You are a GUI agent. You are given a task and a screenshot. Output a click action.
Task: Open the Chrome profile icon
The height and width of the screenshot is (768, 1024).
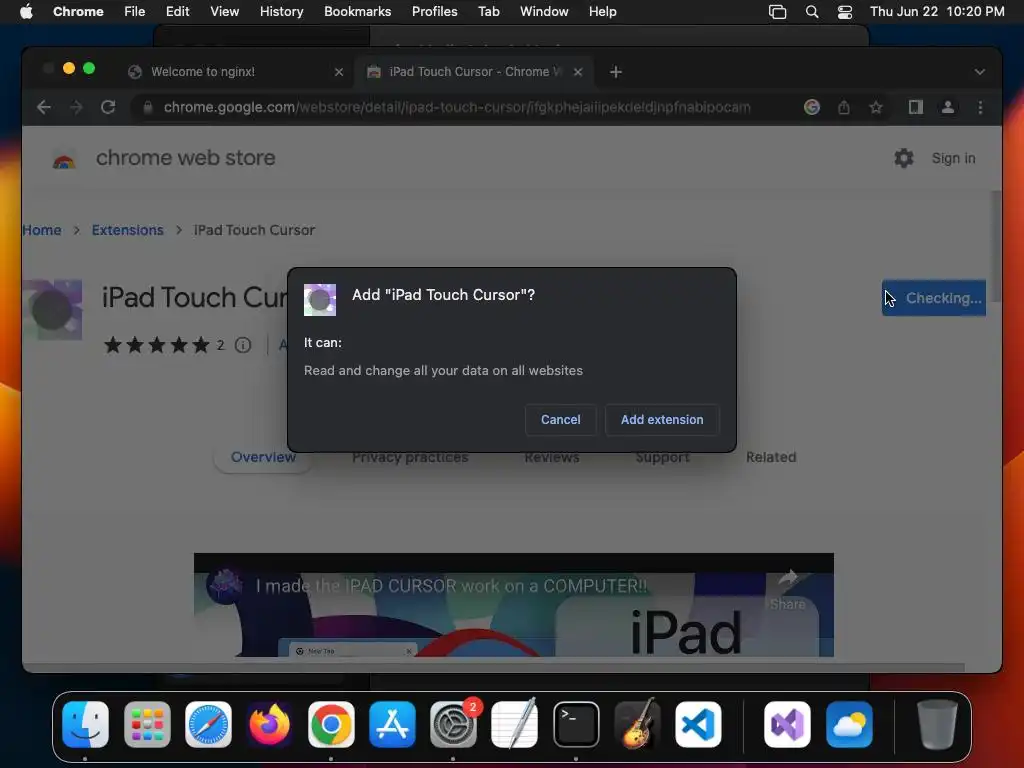[948, 107]
